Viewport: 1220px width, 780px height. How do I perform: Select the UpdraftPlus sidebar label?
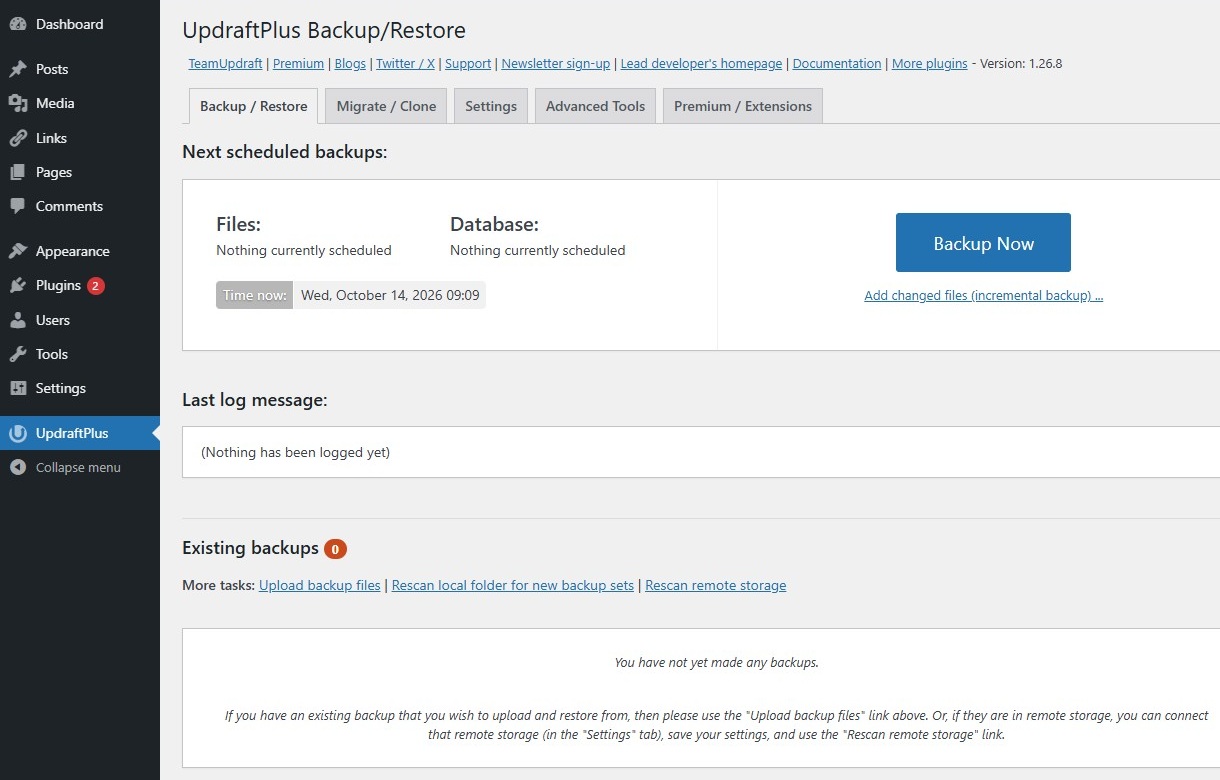click(72, 433)
